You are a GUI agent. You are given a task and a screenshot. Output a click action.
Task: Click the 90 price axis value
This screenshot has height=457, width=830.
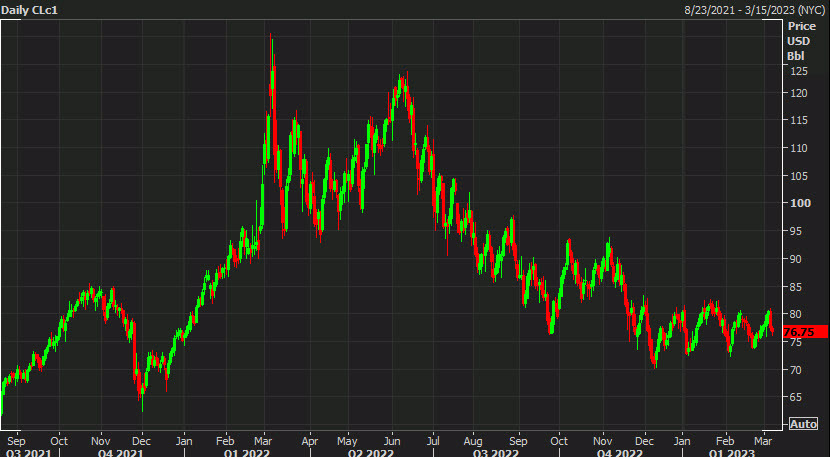pos(795,259)
